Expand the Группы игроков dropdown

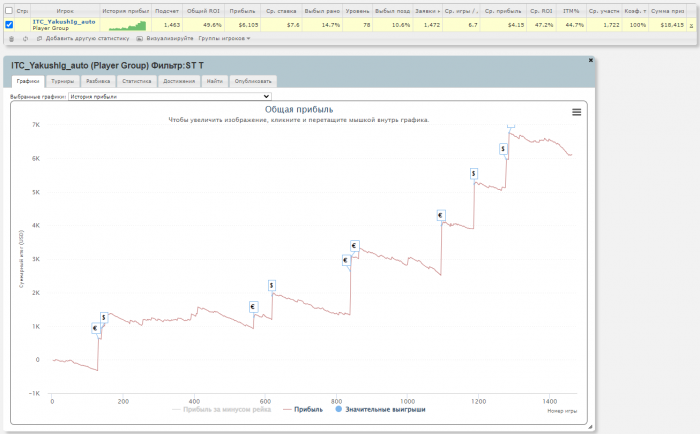tap(224, 39)
